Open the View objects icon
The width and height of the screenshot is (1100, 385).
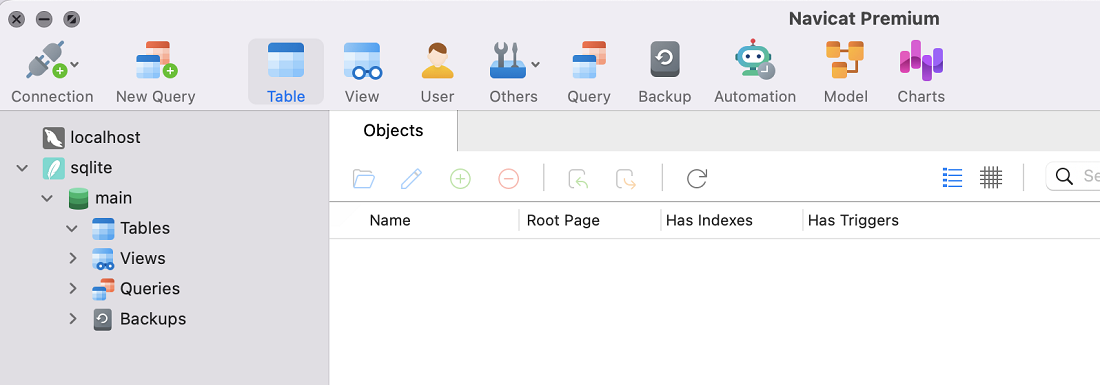point(362,60)
